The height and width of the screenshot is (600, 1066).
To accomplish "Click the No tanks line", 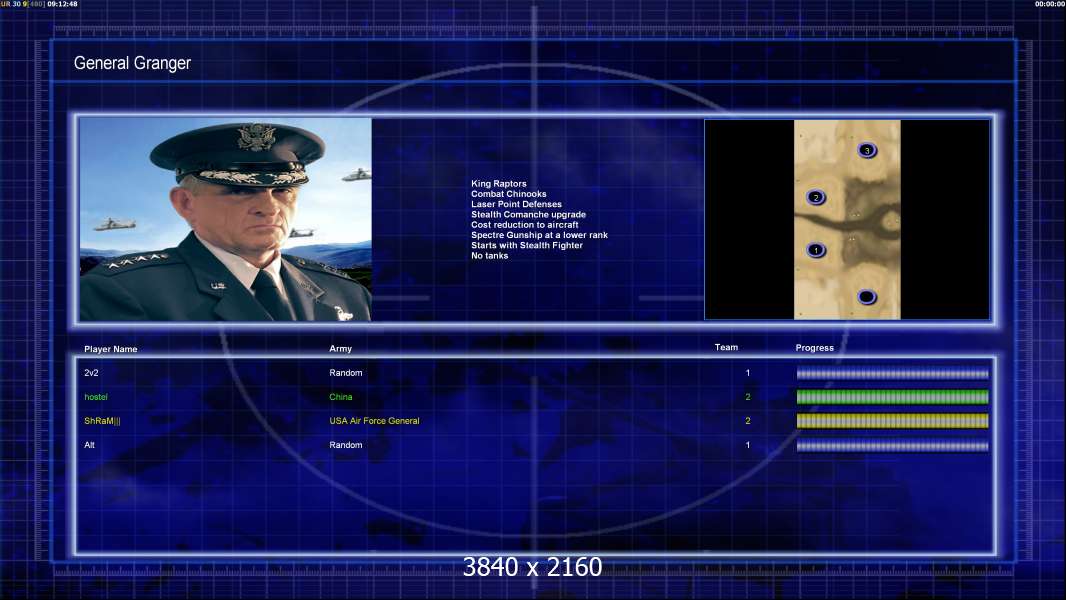I will pyautogui.click(x=489, y=255).
